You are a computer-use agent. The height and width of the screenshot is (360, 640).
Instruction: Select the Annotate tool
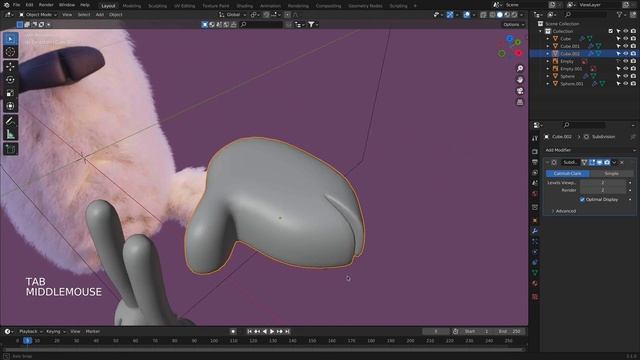[x=11, y=121]
